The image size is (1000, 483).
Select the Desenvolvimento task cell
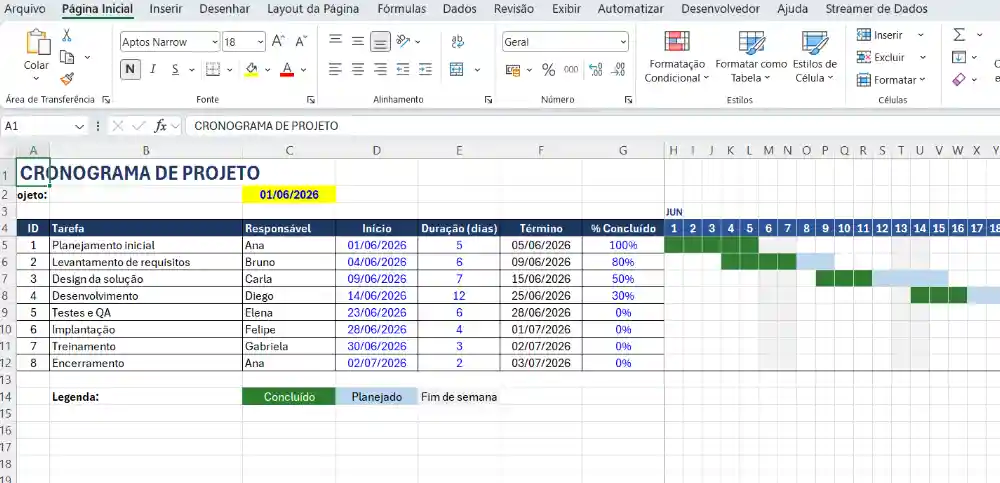coord(146,296)
